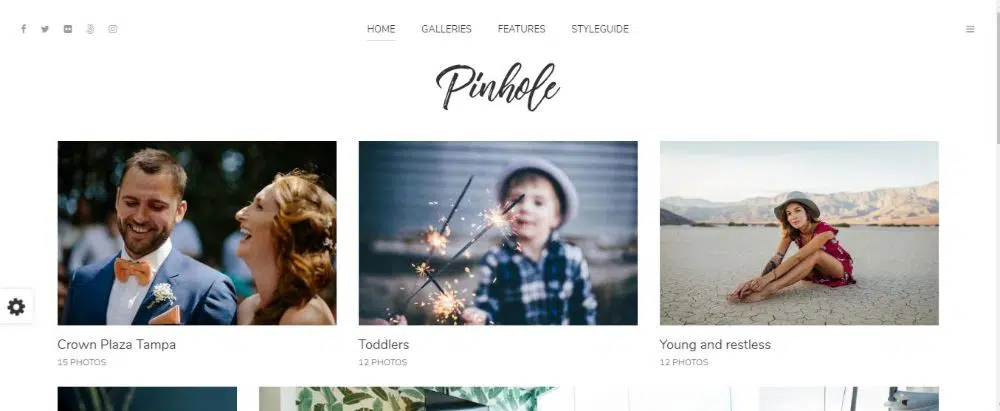Click the Pinhole site logo
1000x411 pixels.
[497, 86]
